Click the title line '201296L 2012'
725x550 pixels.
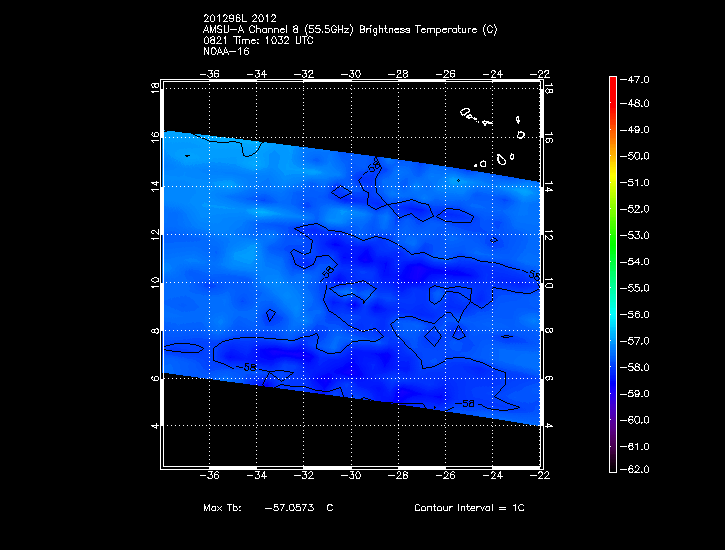(x=240, y=18)
